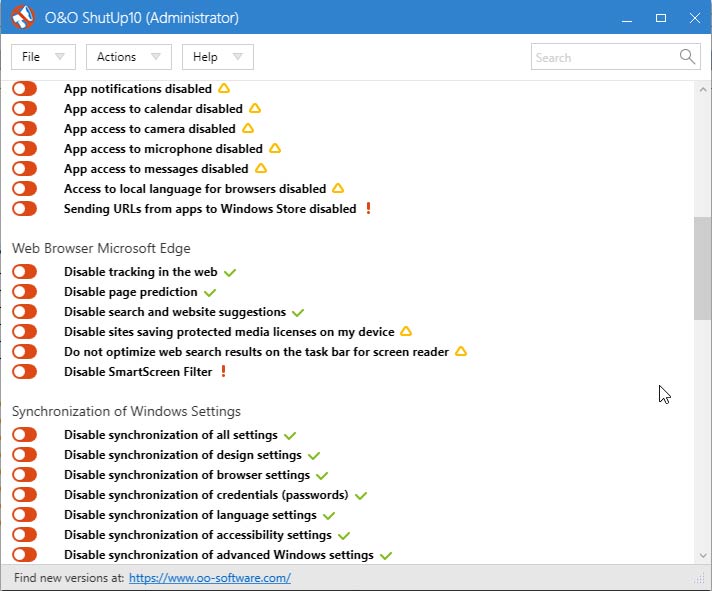Click the vertical scrollbar thumb
The width and height of the screenshot is (712, 591).
[x=702, y=268]
